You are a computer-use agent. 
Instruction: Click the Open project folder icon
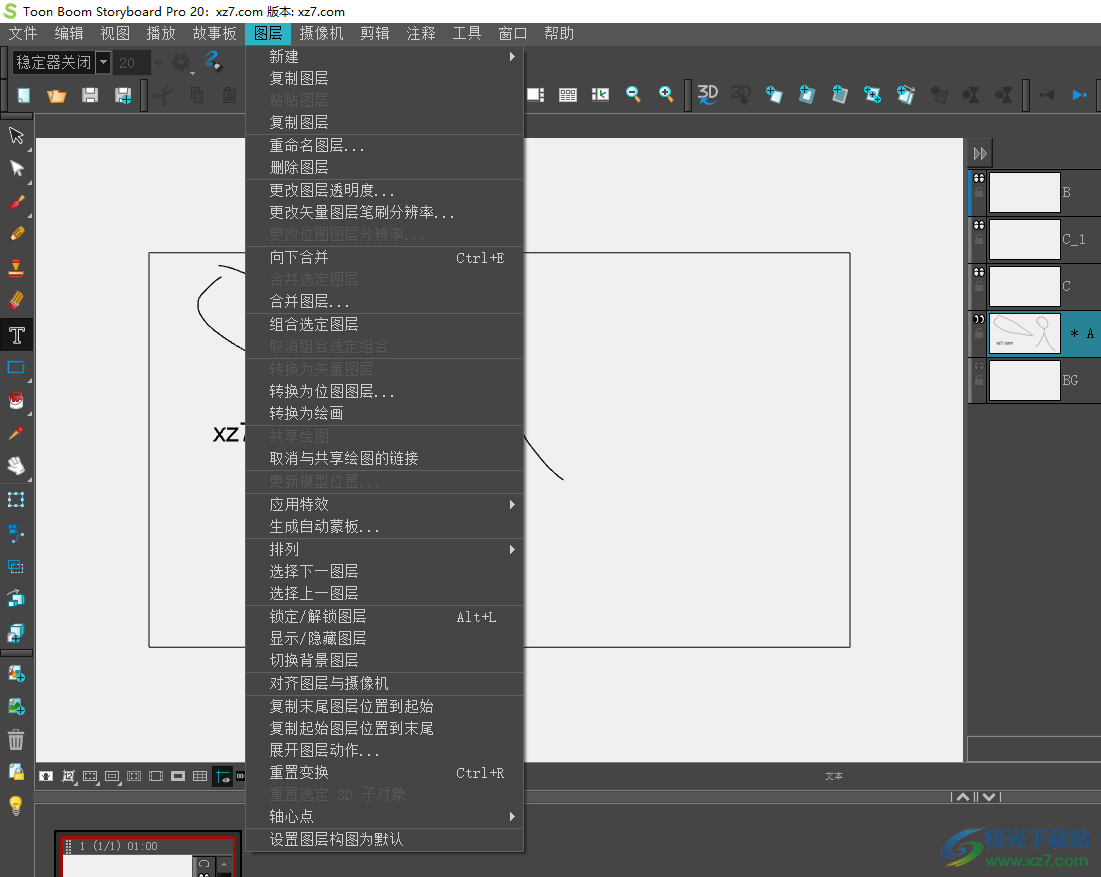56,95
